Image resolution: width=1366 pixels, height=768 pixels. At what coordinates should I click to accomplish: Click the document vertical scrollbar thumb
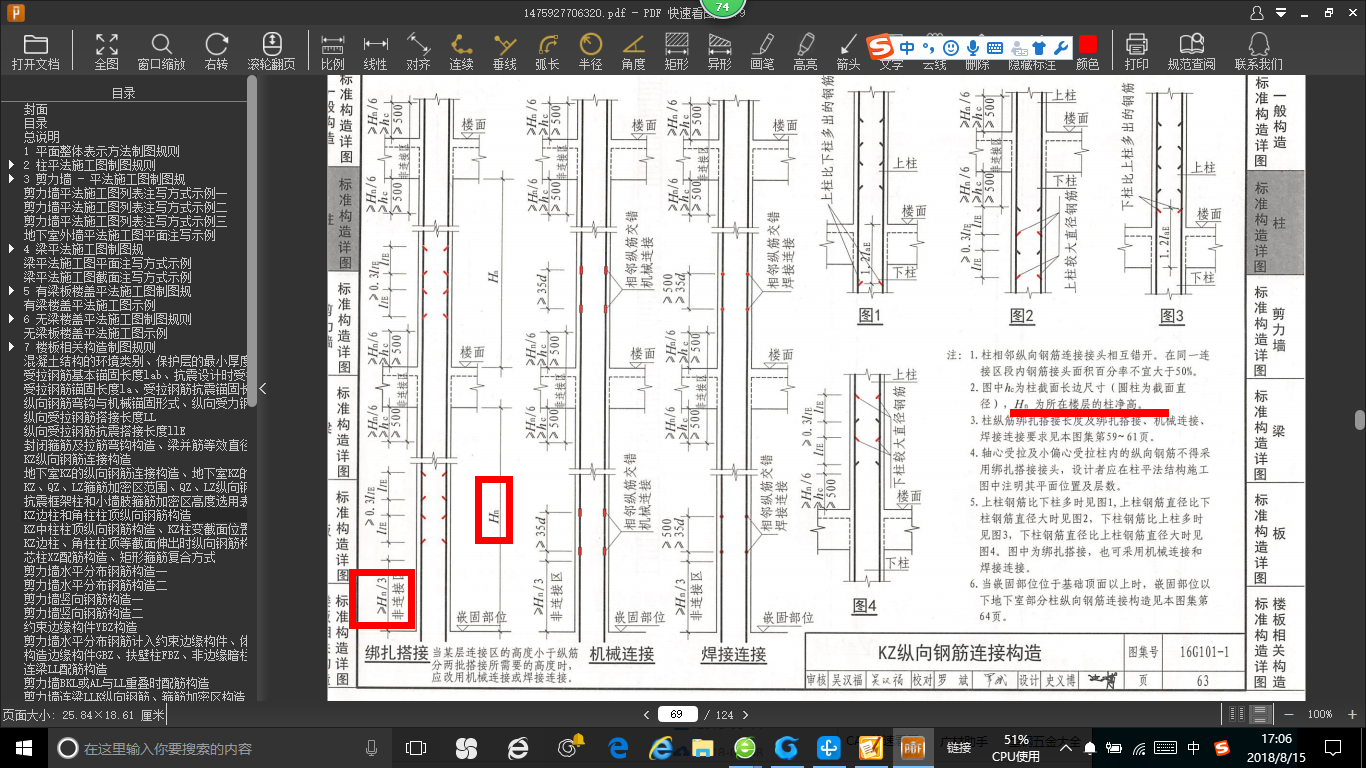click(1360, 420)
